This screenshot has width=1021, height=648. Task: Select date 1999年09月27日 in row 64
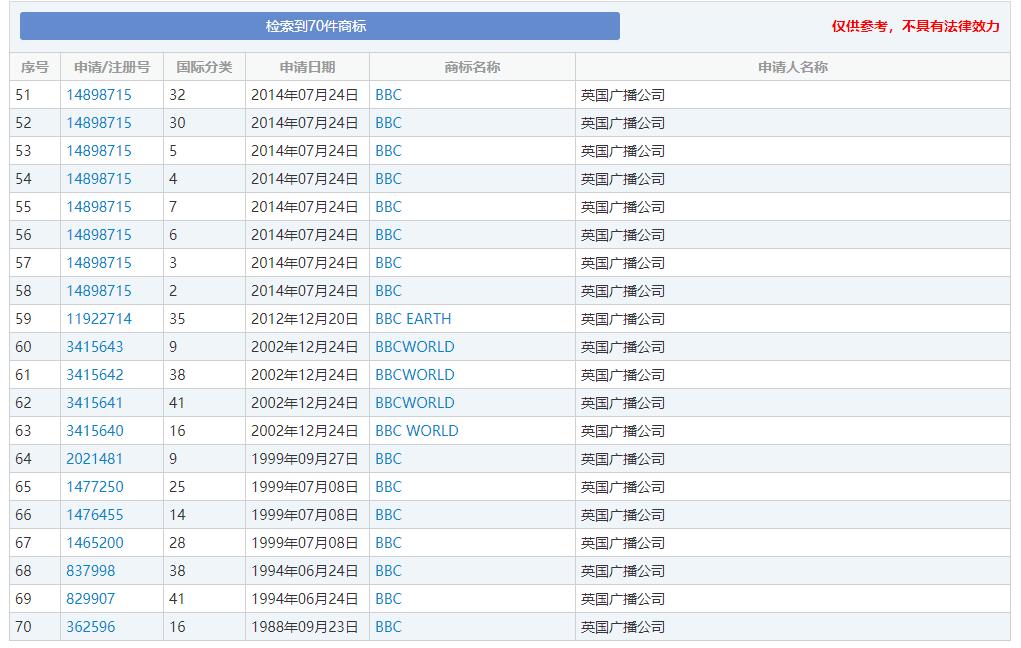305,458
